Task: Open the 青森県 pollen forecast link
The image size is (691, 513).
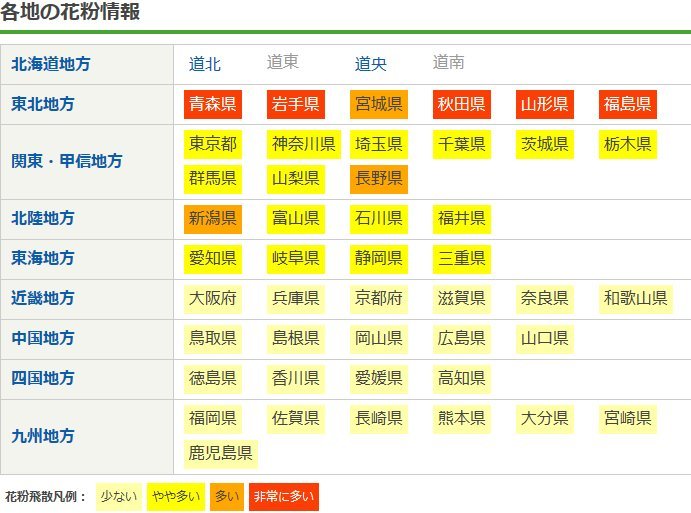Action: (x=212, y=104)
